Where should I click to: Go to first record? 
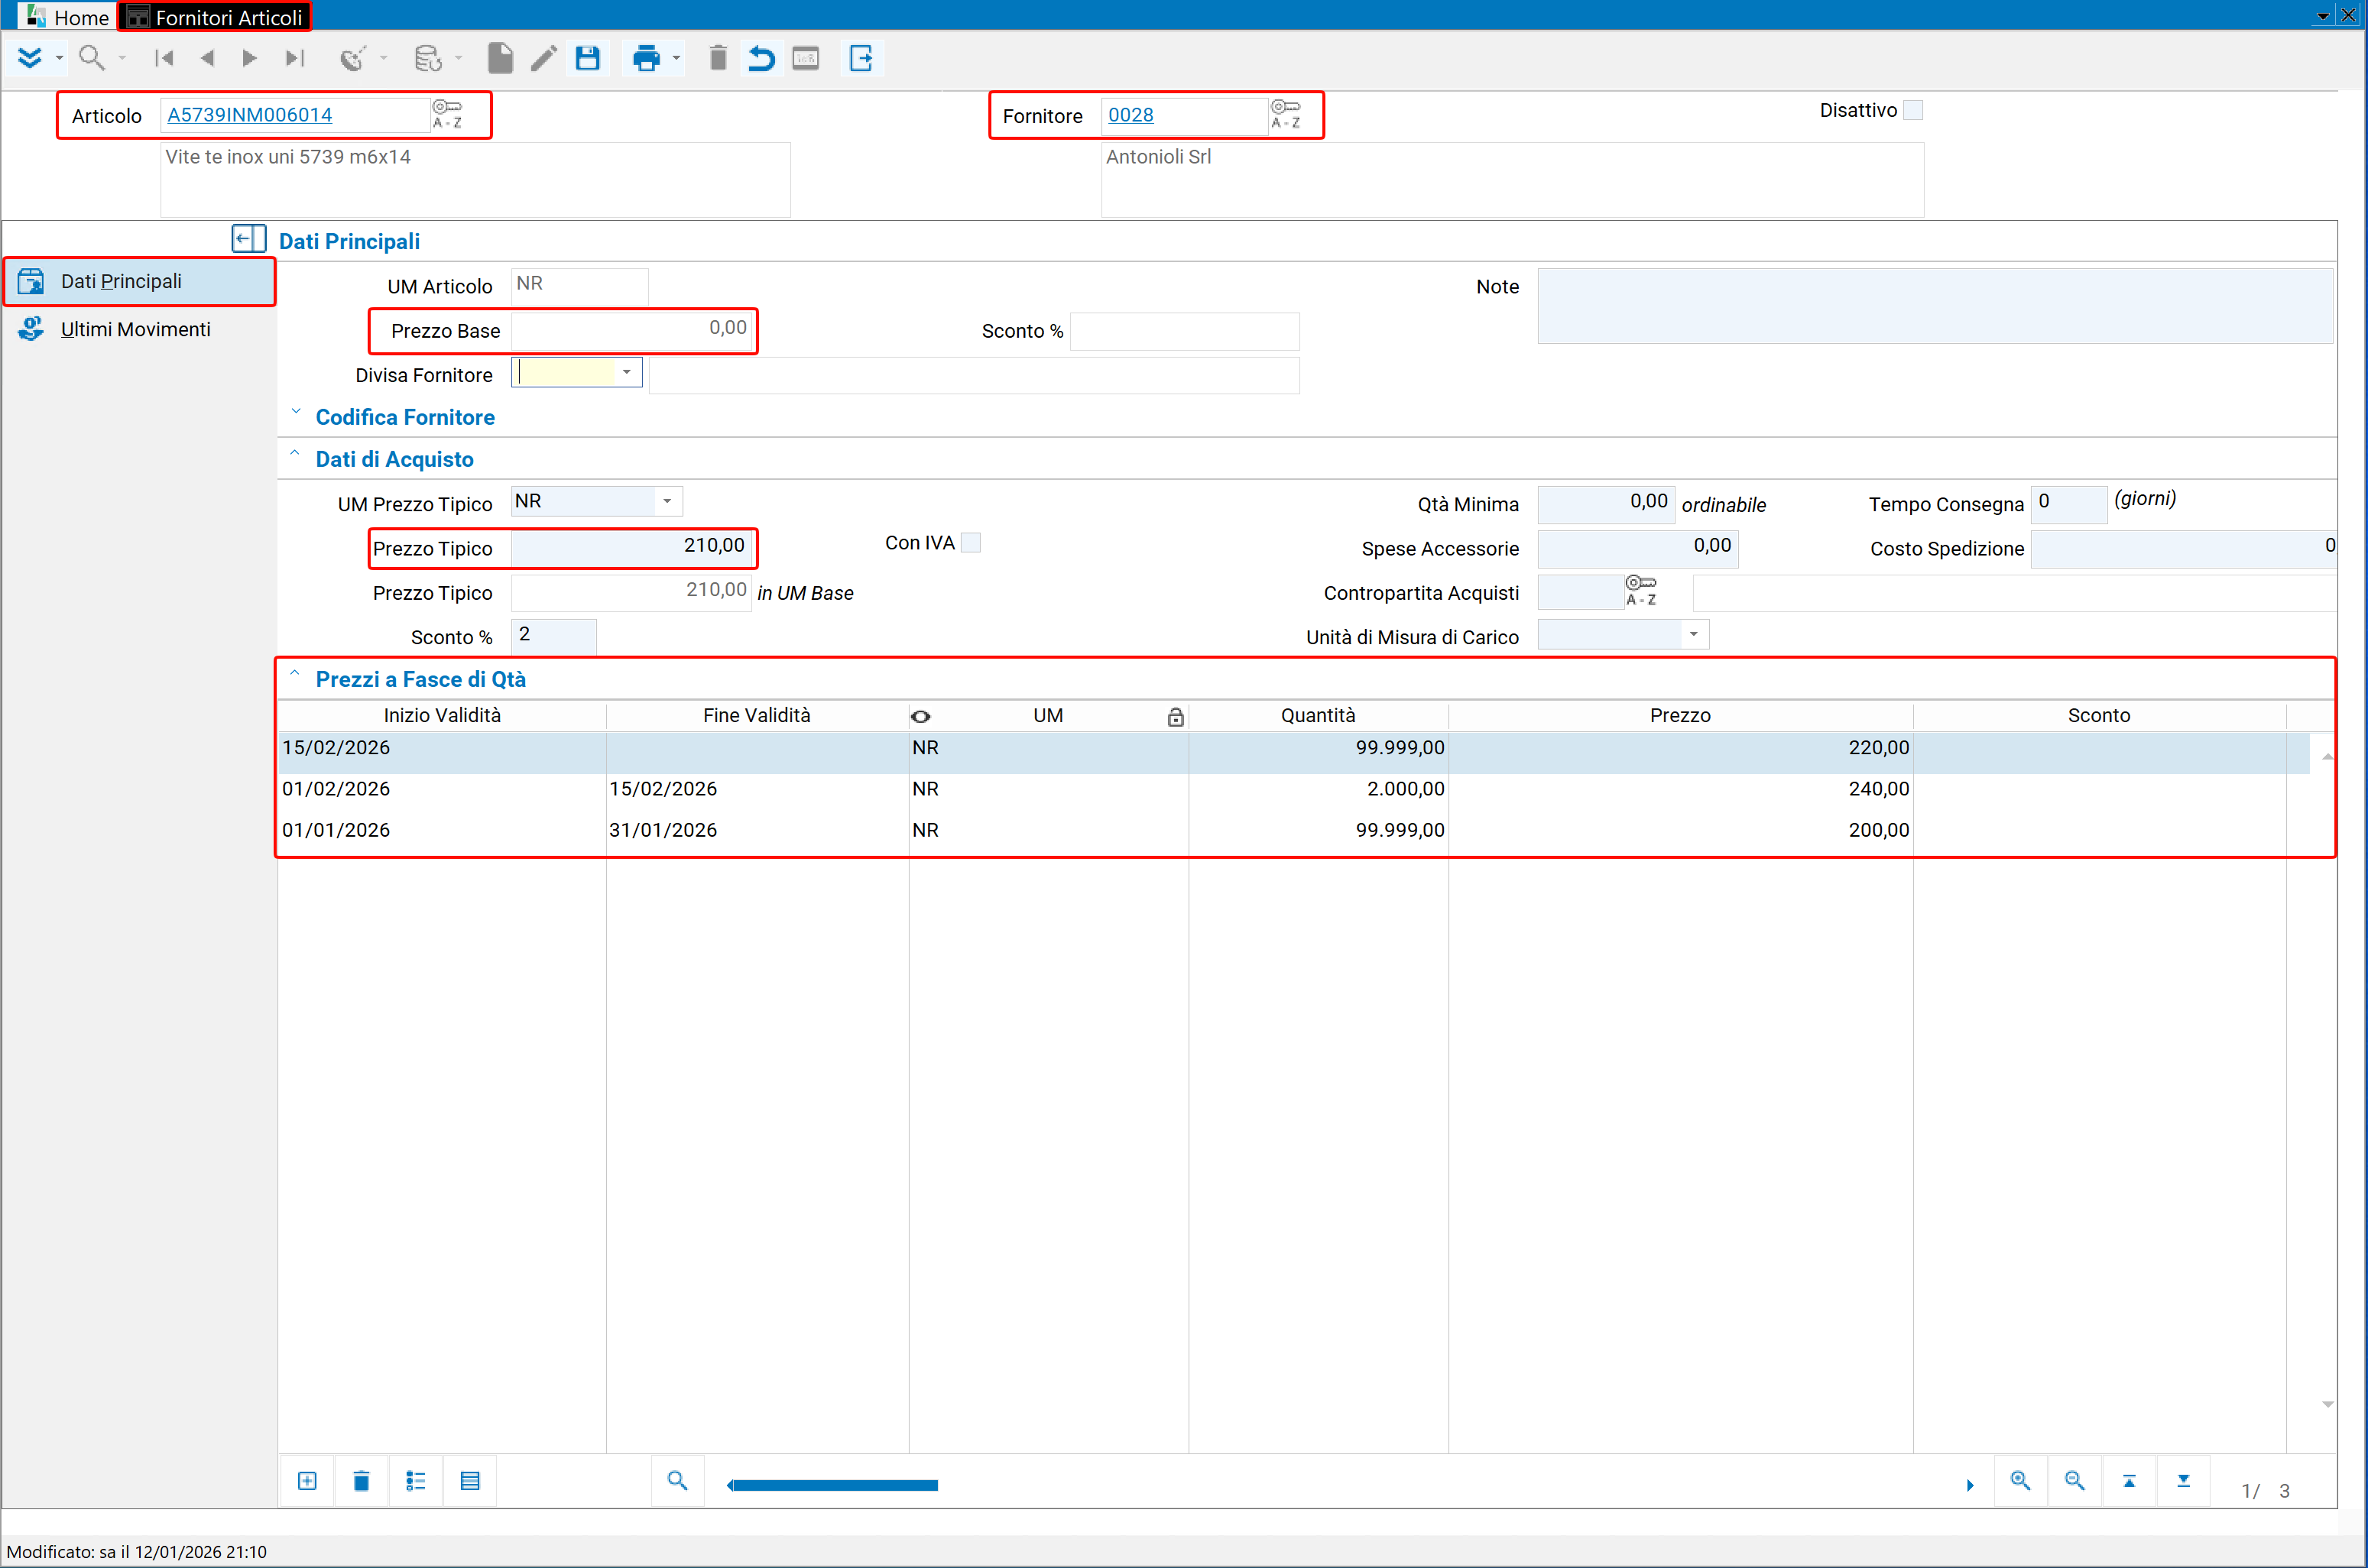tap(164, 58)
